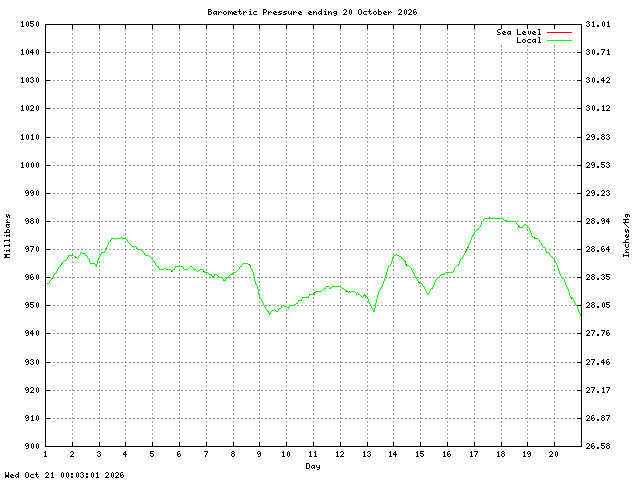Click the 30.71 inches tick label

(x=598, y=52)
